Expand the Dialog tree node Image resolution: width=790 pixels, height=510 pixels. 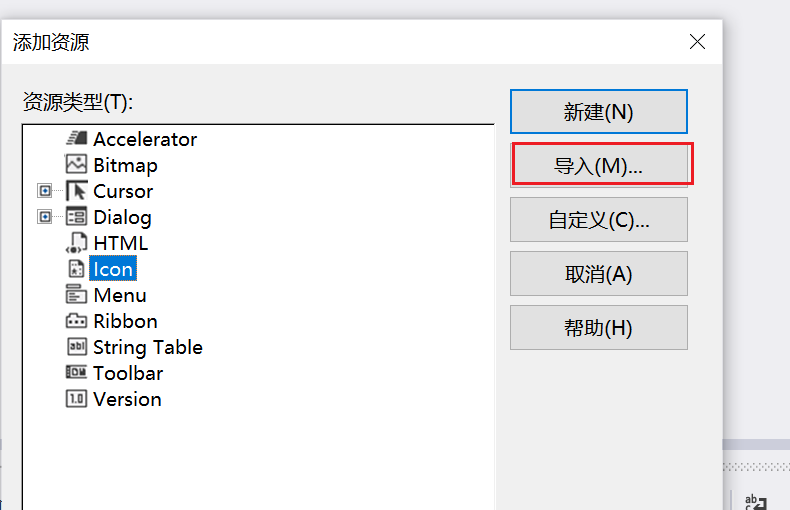[45, 217]
